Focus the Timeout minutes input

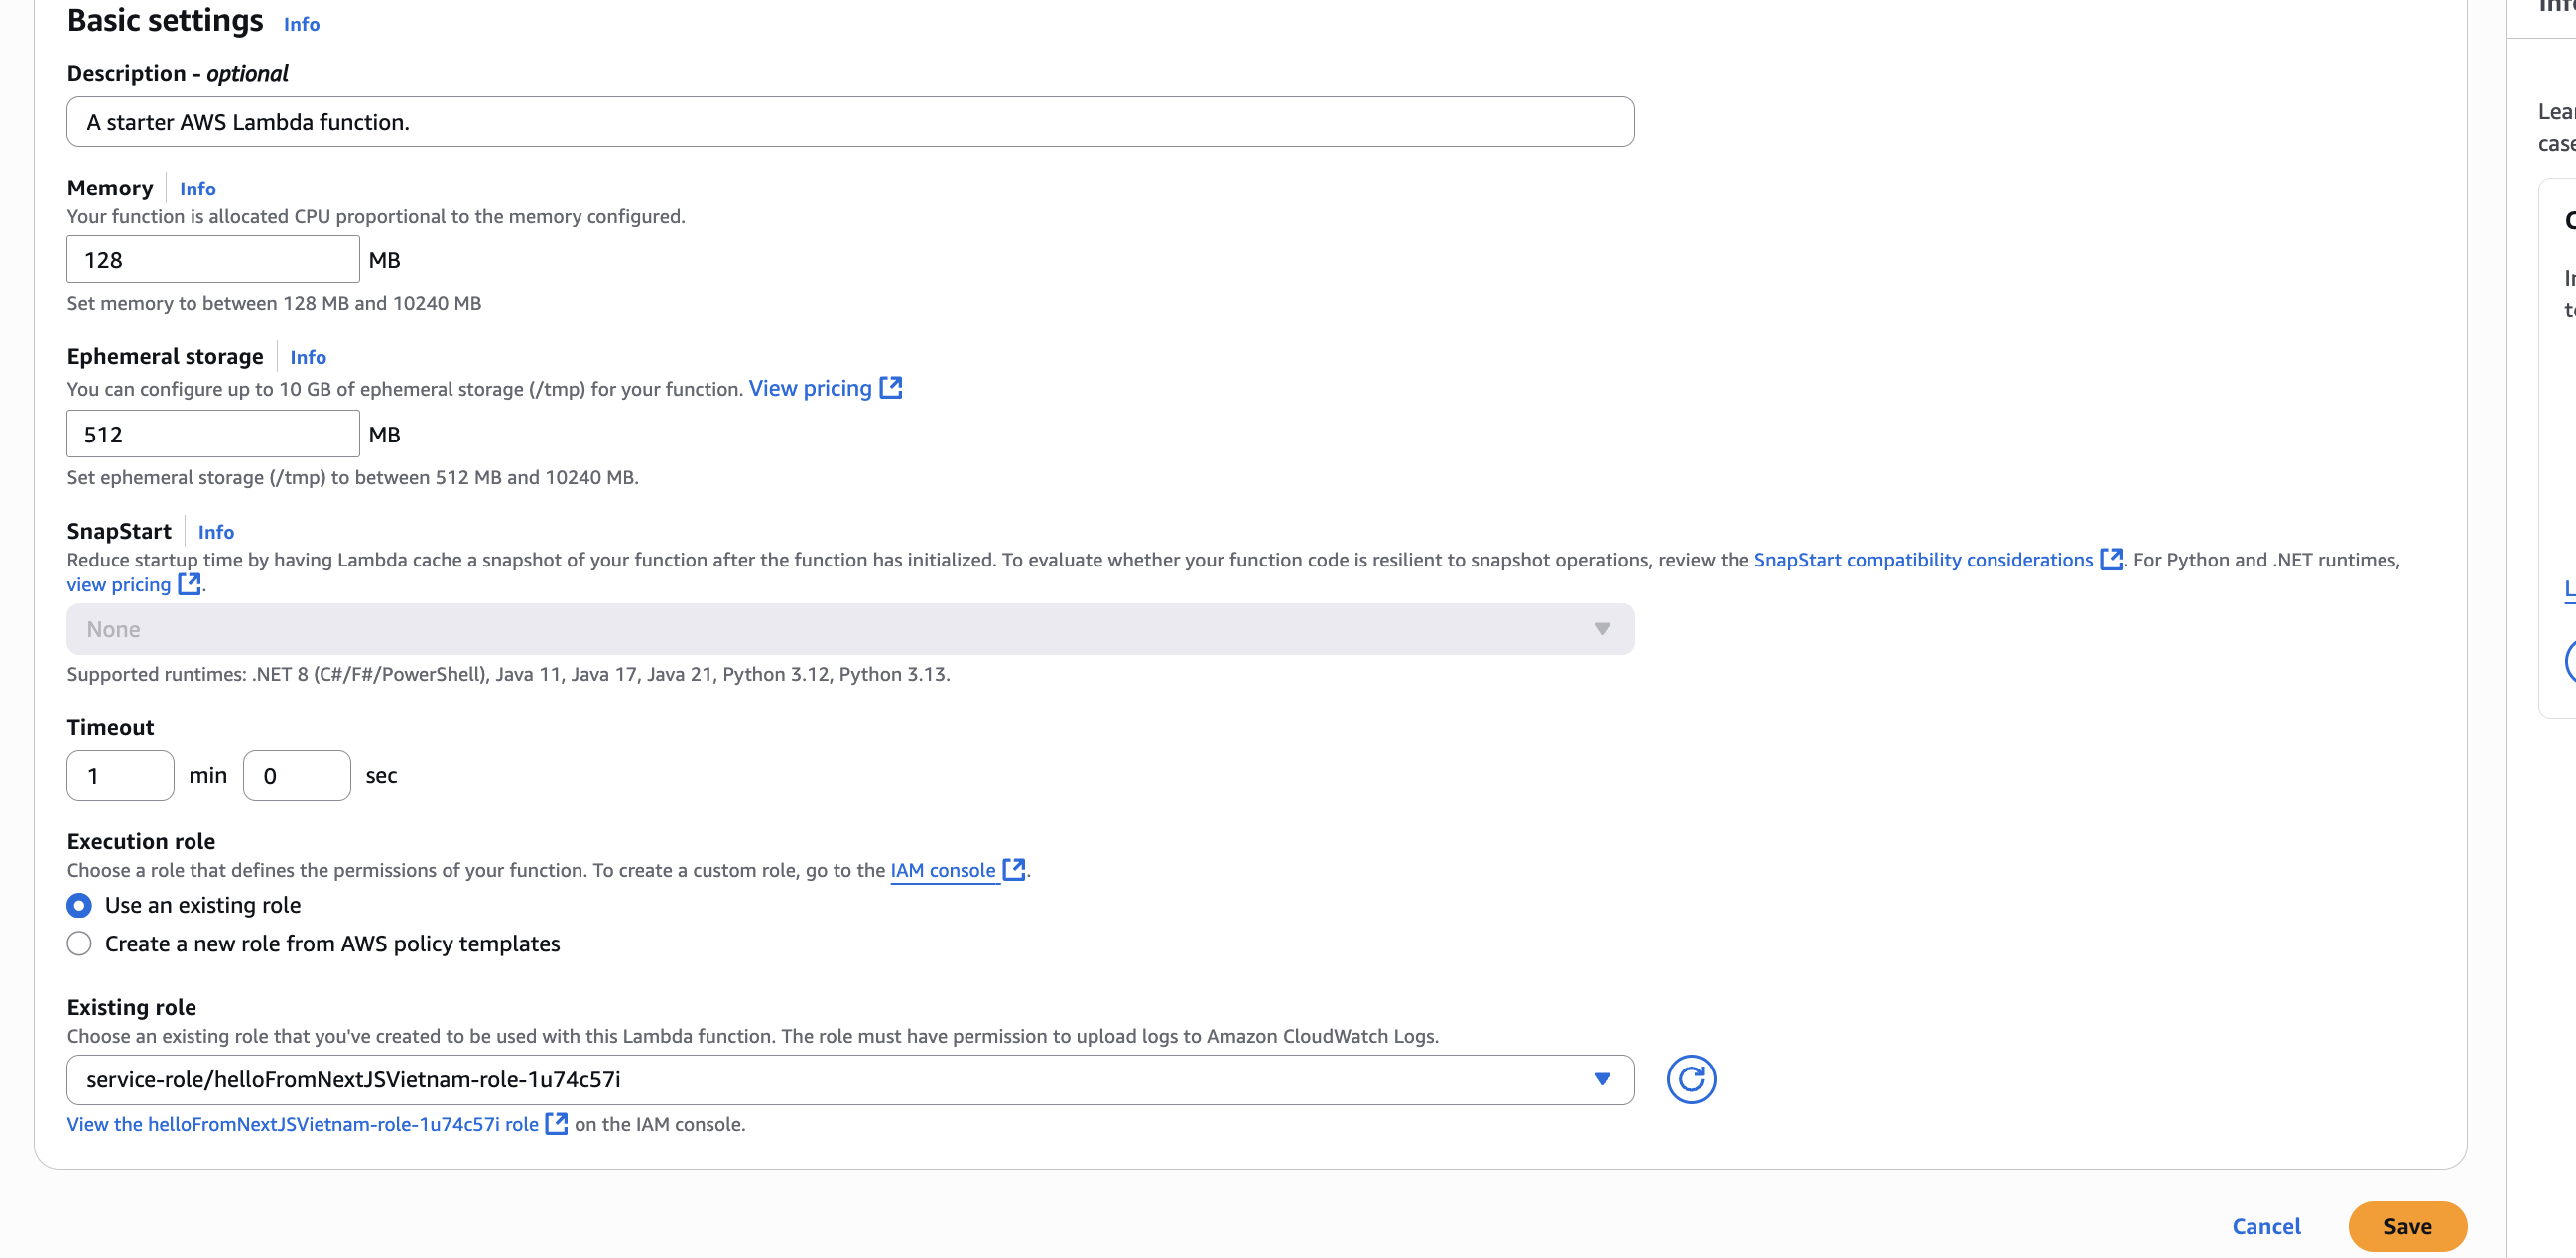(120, 775)
